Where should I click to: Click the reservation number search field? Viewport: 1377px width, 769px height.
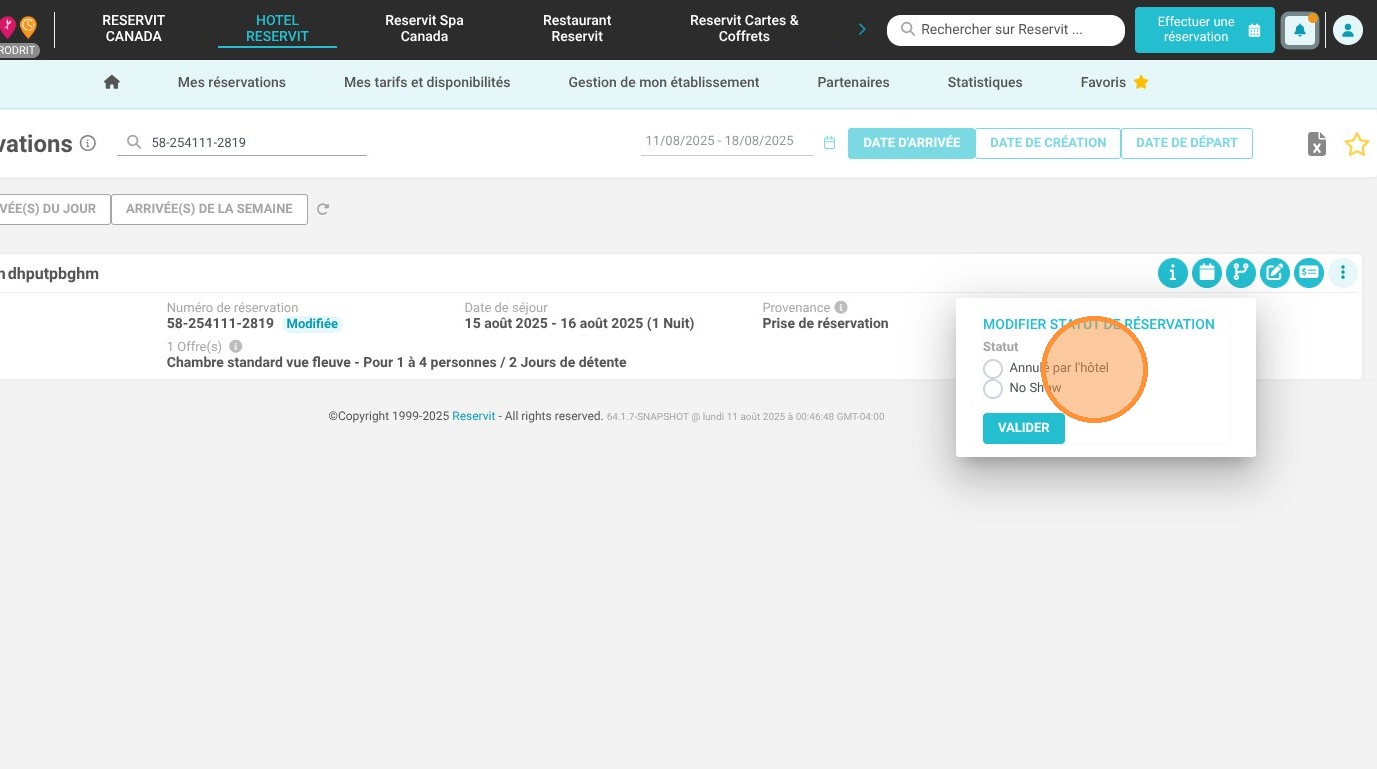(242, 143)
